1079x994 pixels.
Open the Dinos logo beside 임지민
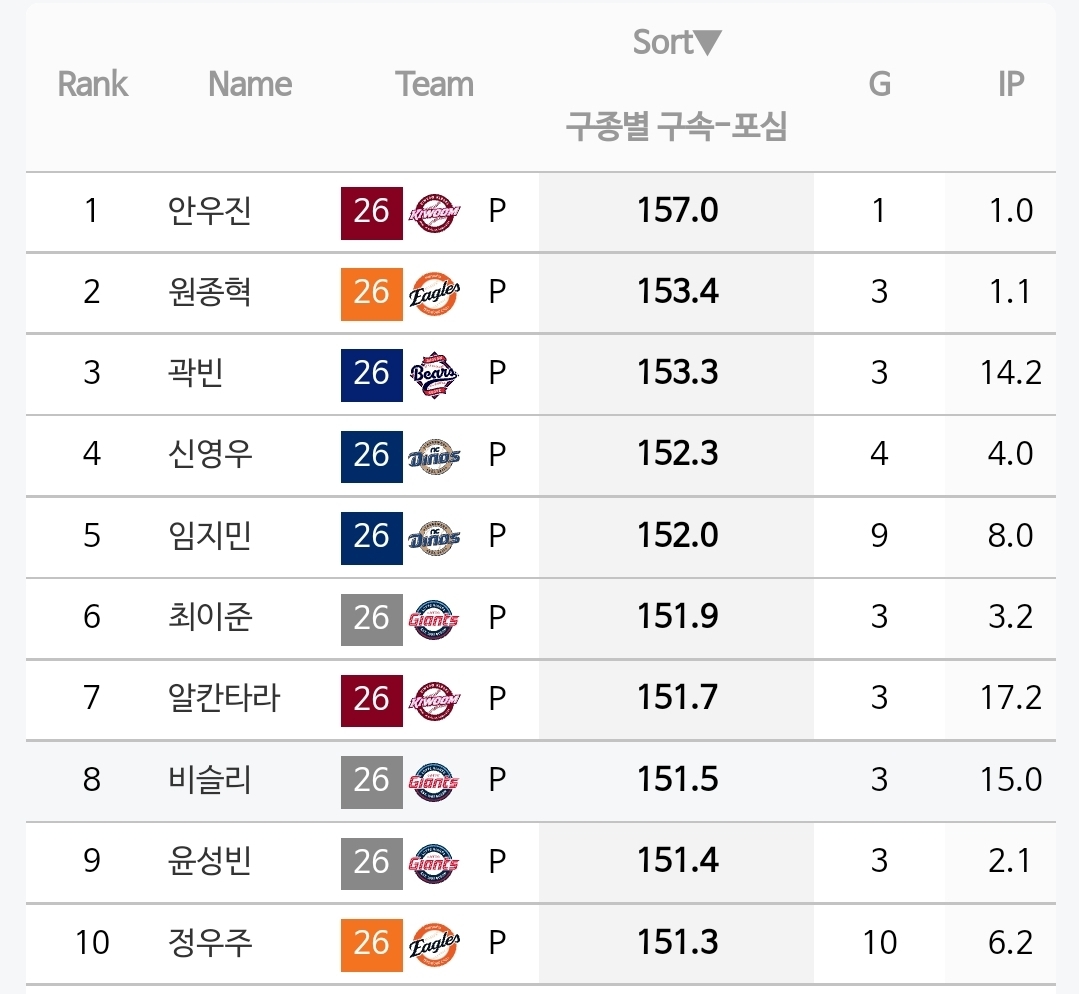[x=435, y=537]
